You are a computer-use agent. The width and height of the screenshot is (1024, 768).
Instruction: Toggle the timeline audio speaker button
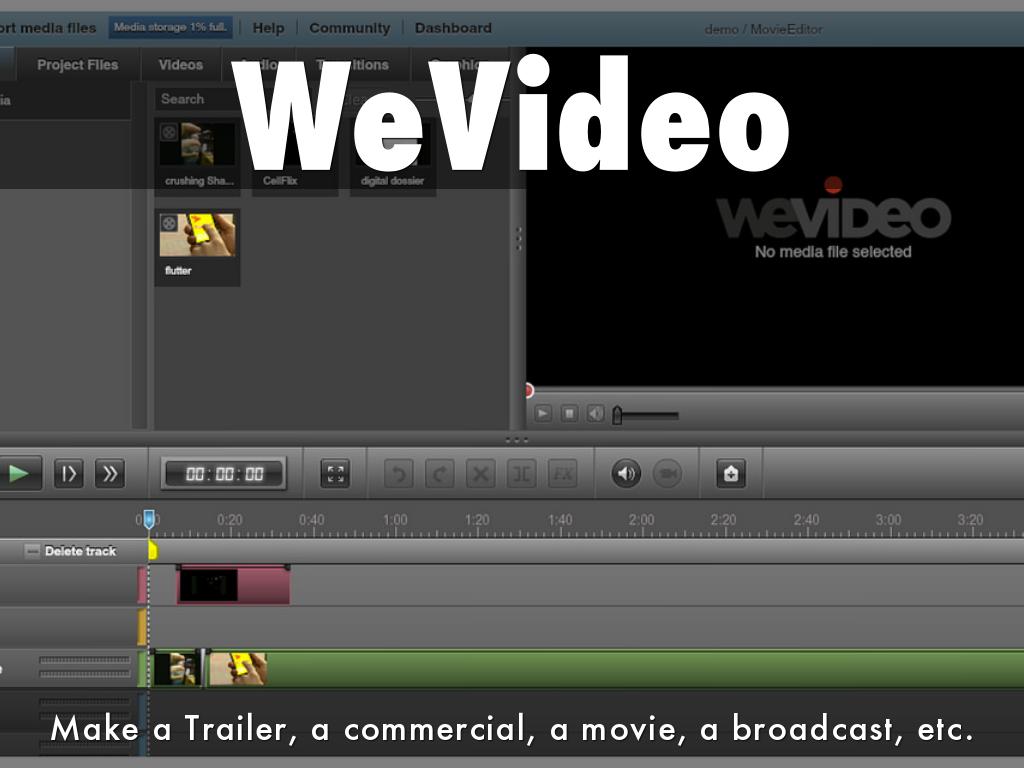point(626,473)
